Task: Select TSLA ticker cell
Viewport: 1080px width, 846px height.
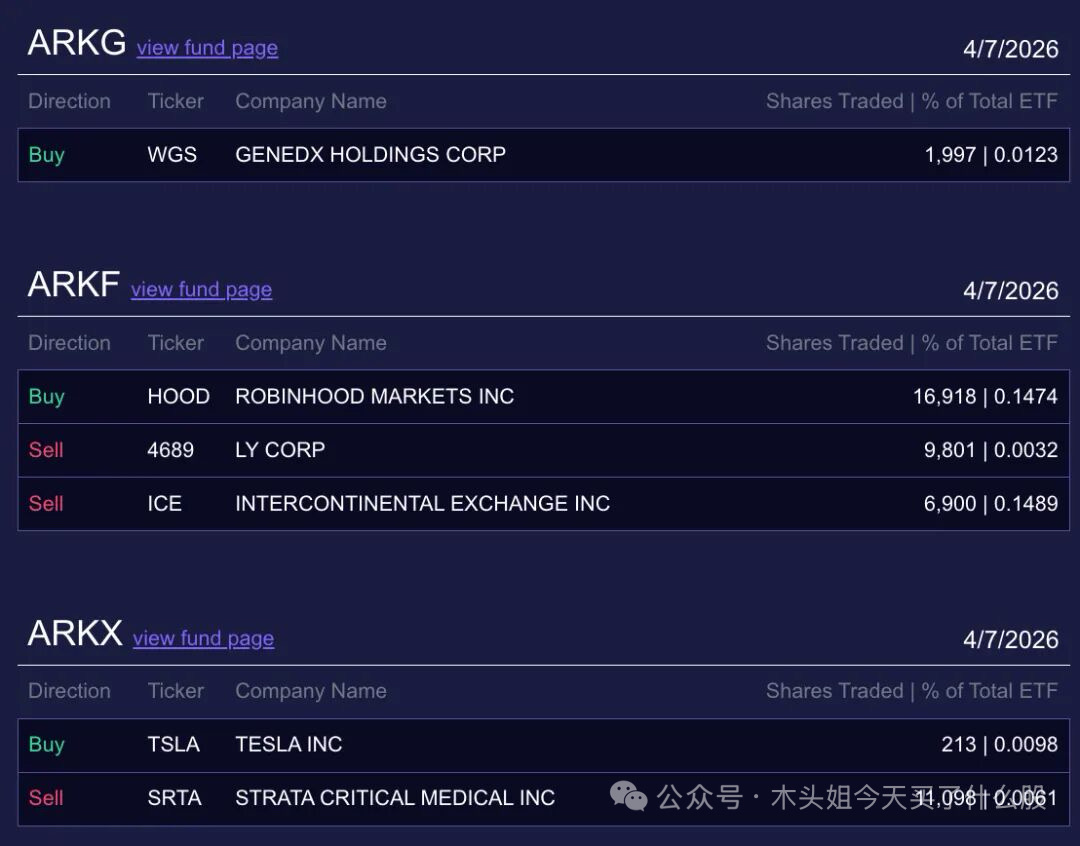Action: click(174, 744)
